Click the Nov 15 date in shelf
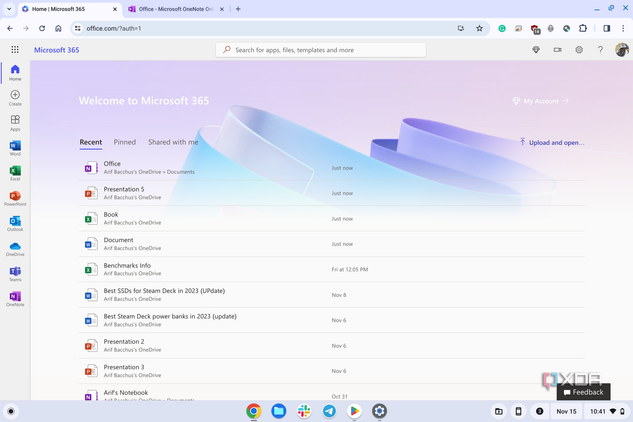The height and width of the screenshot is (422, 633). pos(566,411)
